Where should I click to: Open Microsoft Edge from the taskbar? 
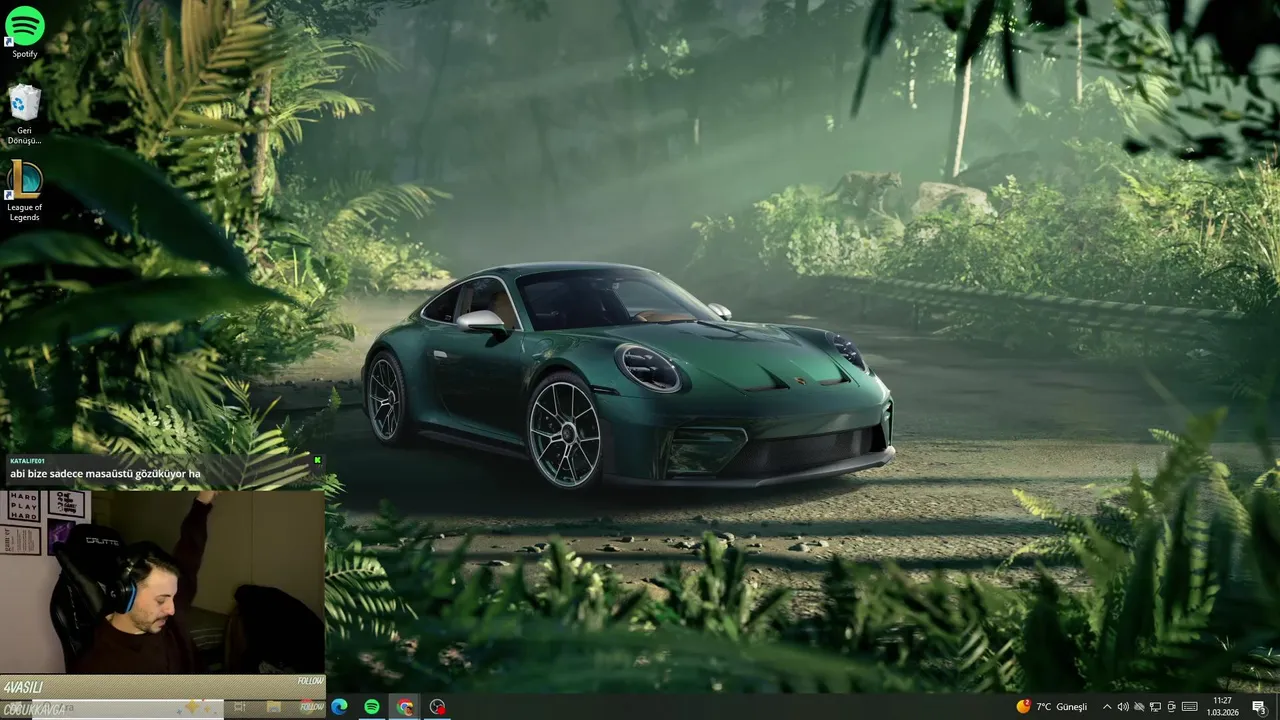(339, 707)
